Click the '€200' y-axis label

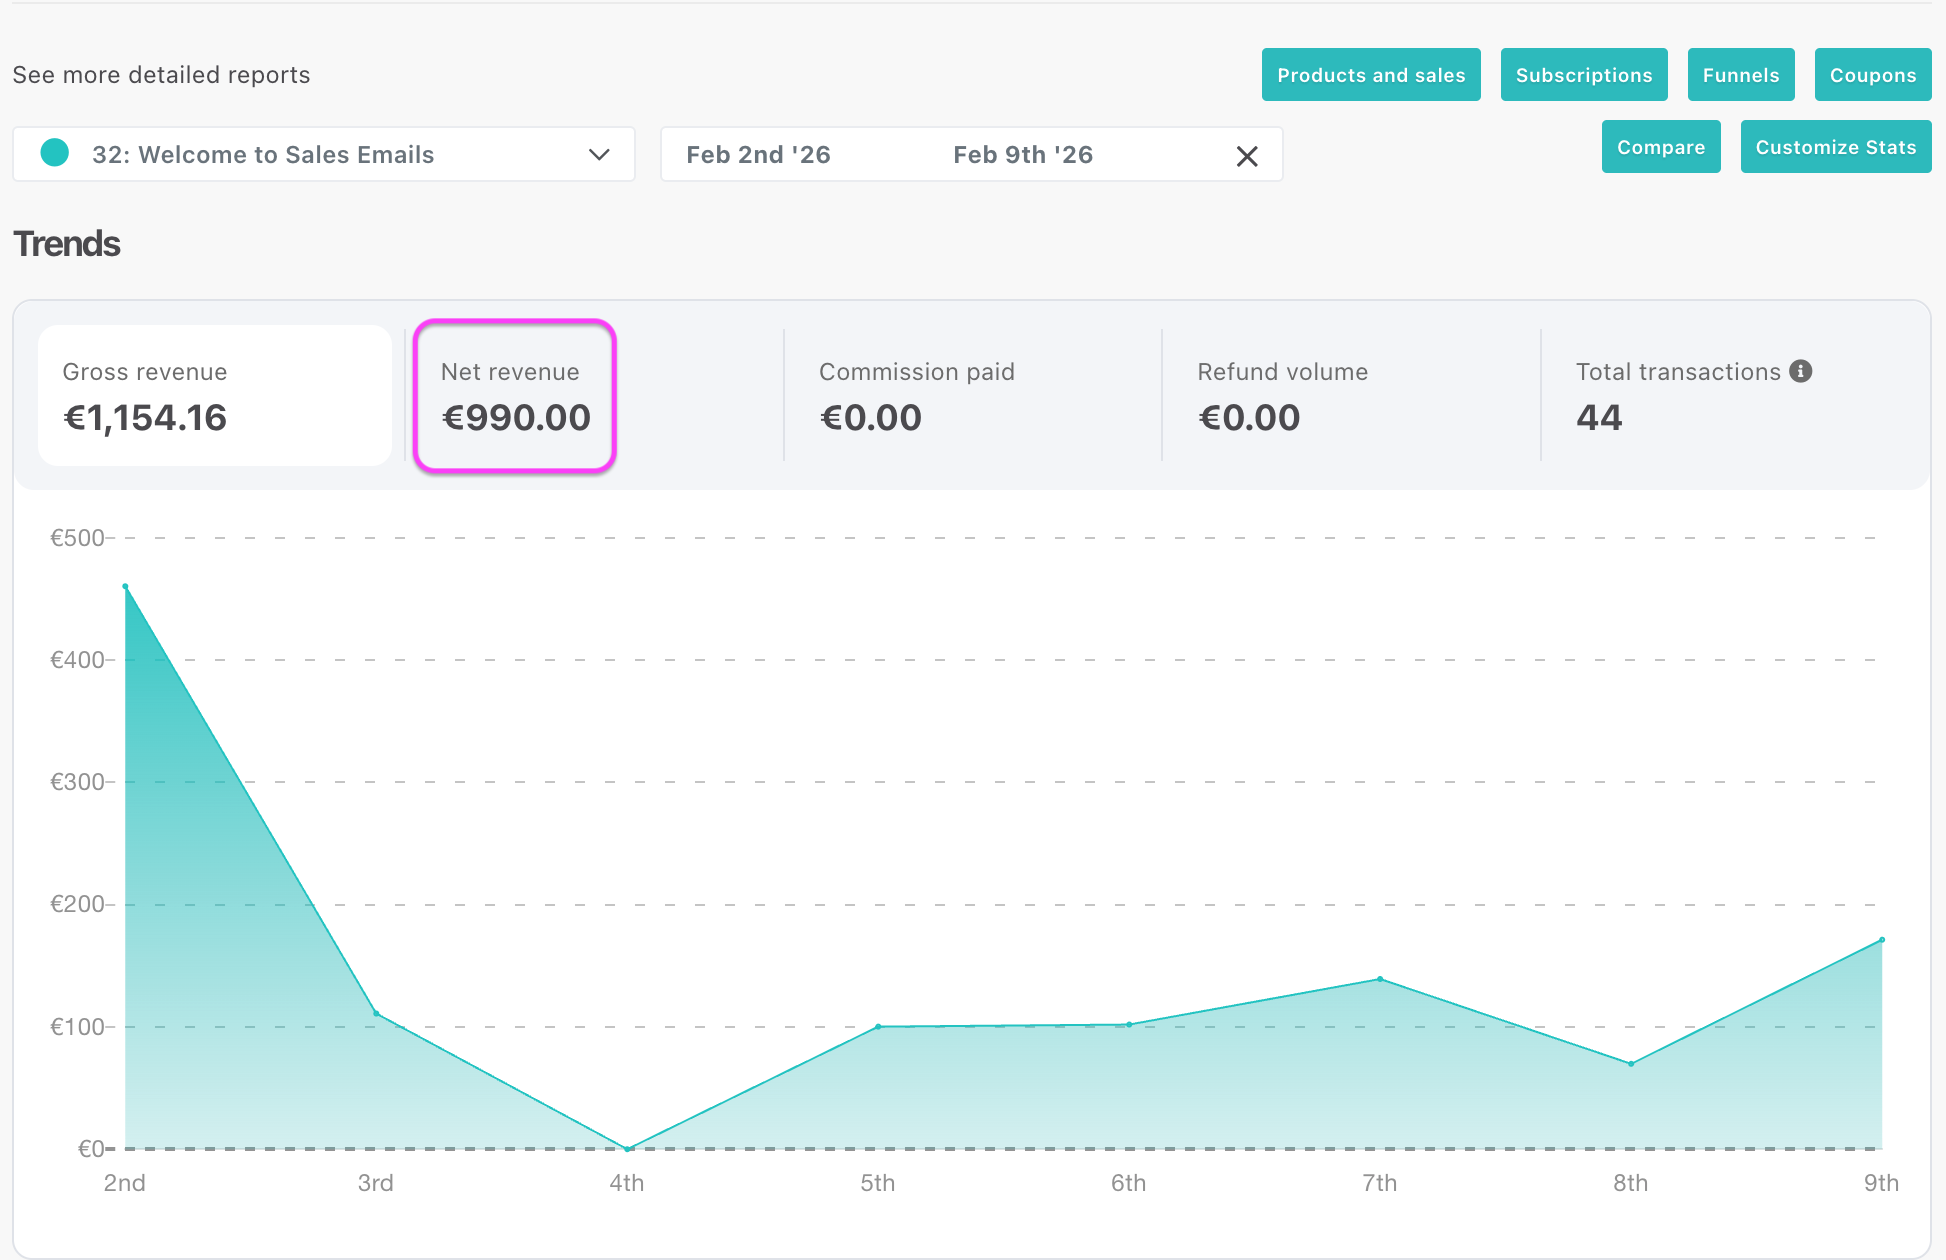[x=77, y=904]
